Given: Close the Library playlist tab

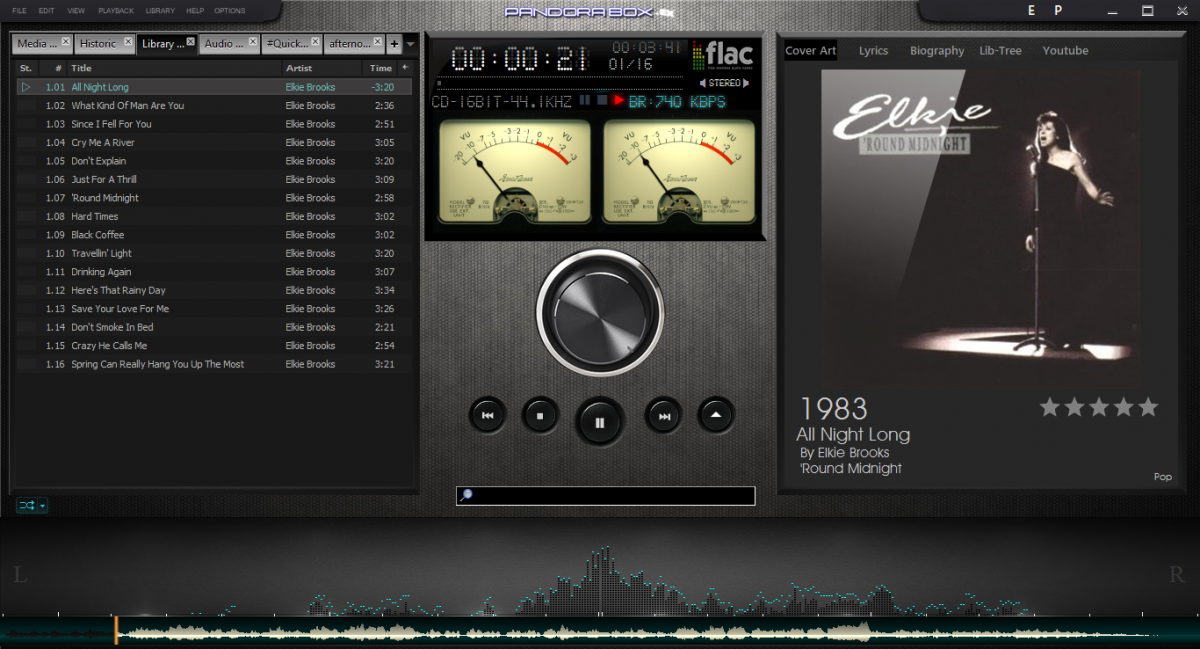Looking at the screenshot, I should (190, 42).
